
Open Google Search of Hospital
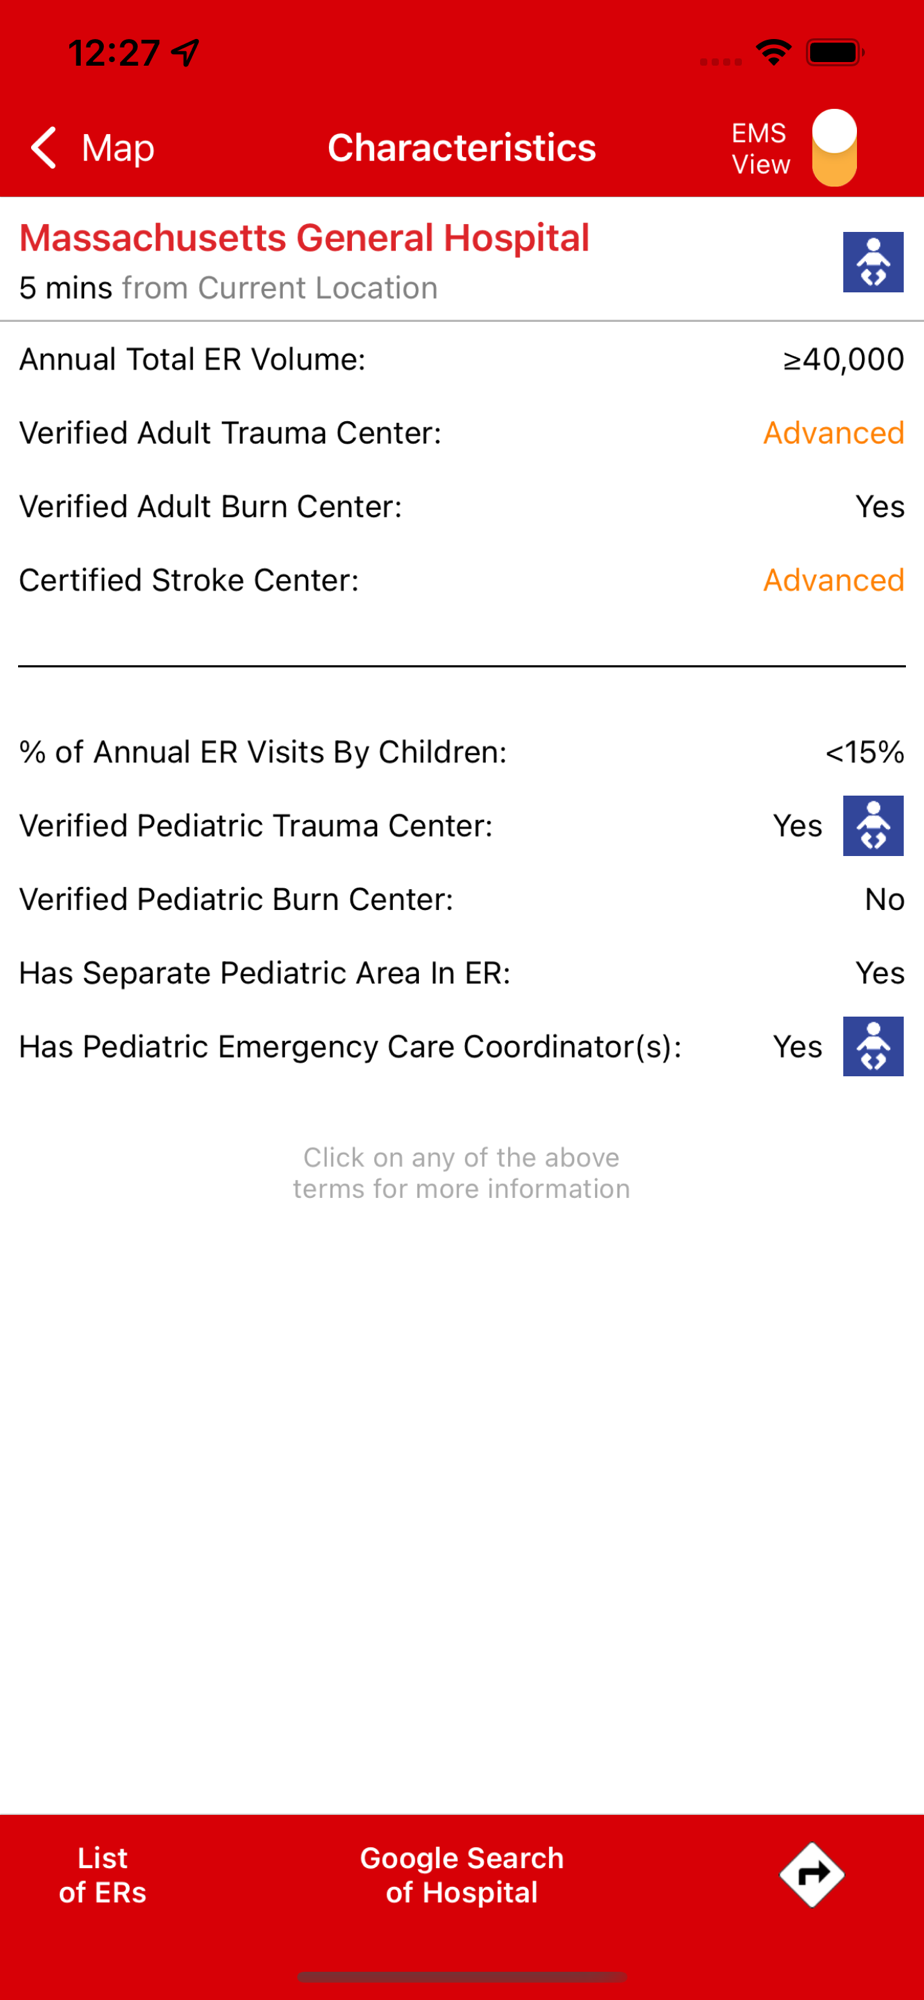pyautogui.click(x=461, y=1875)
